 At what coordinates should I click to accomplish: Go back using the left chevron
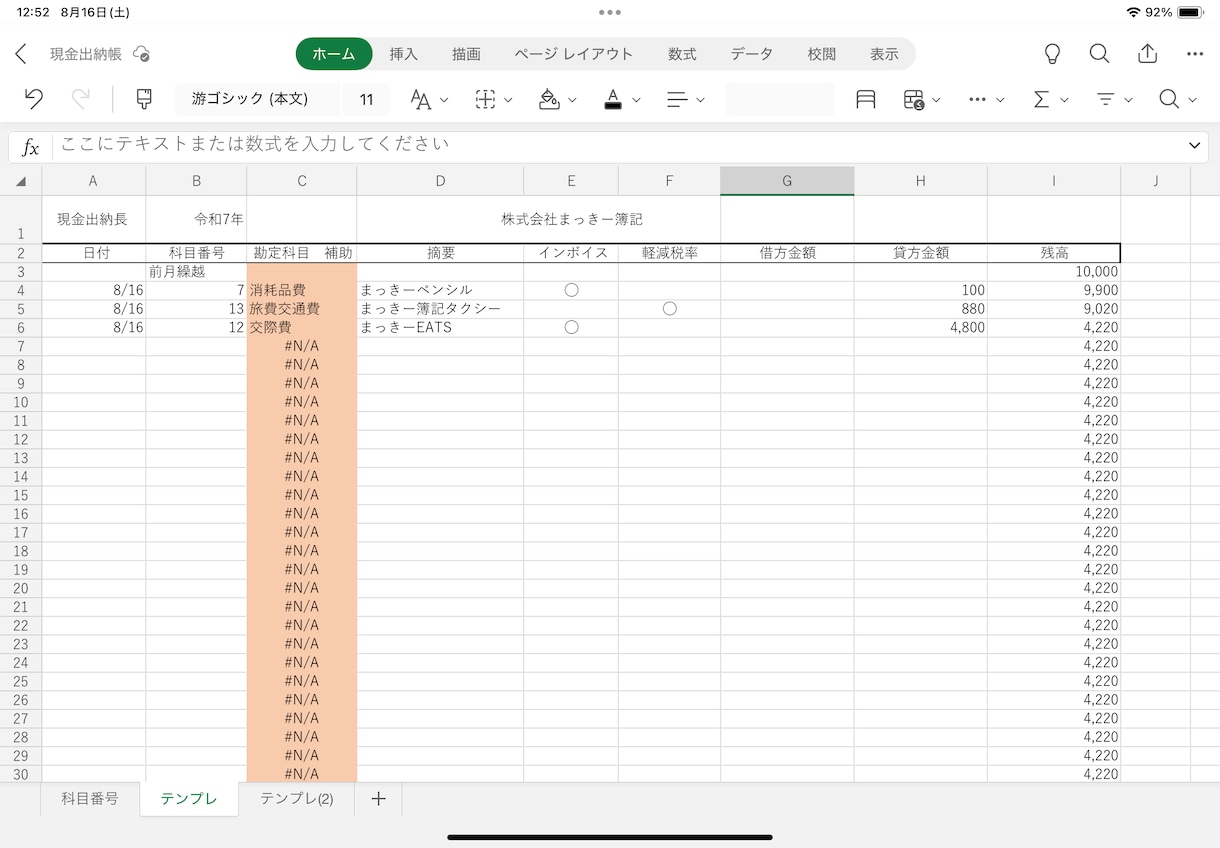point(21,54)
